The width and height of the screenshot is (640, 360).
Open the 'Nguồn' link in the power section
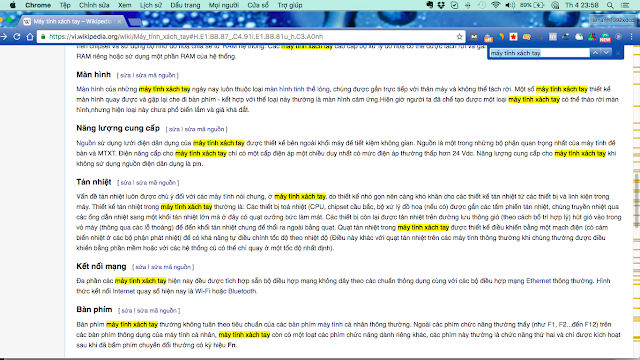click(x=86, y=143)
